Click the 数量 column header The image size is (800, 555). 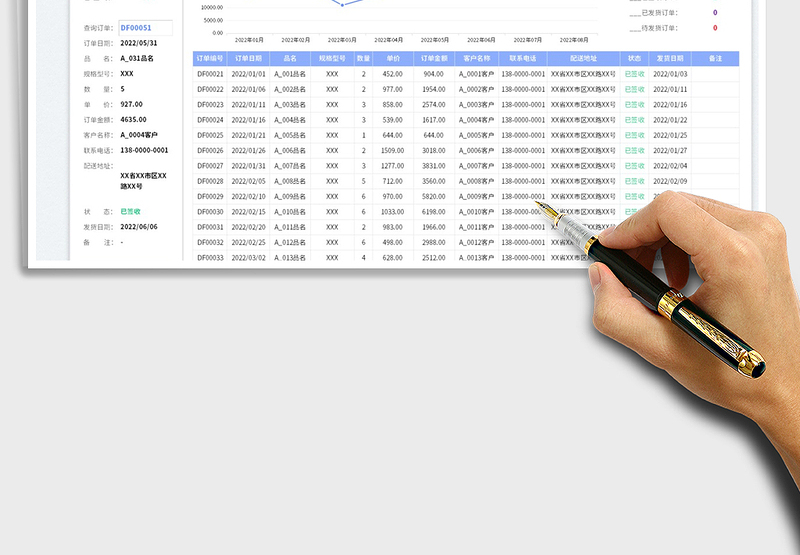tap(363, 59)
